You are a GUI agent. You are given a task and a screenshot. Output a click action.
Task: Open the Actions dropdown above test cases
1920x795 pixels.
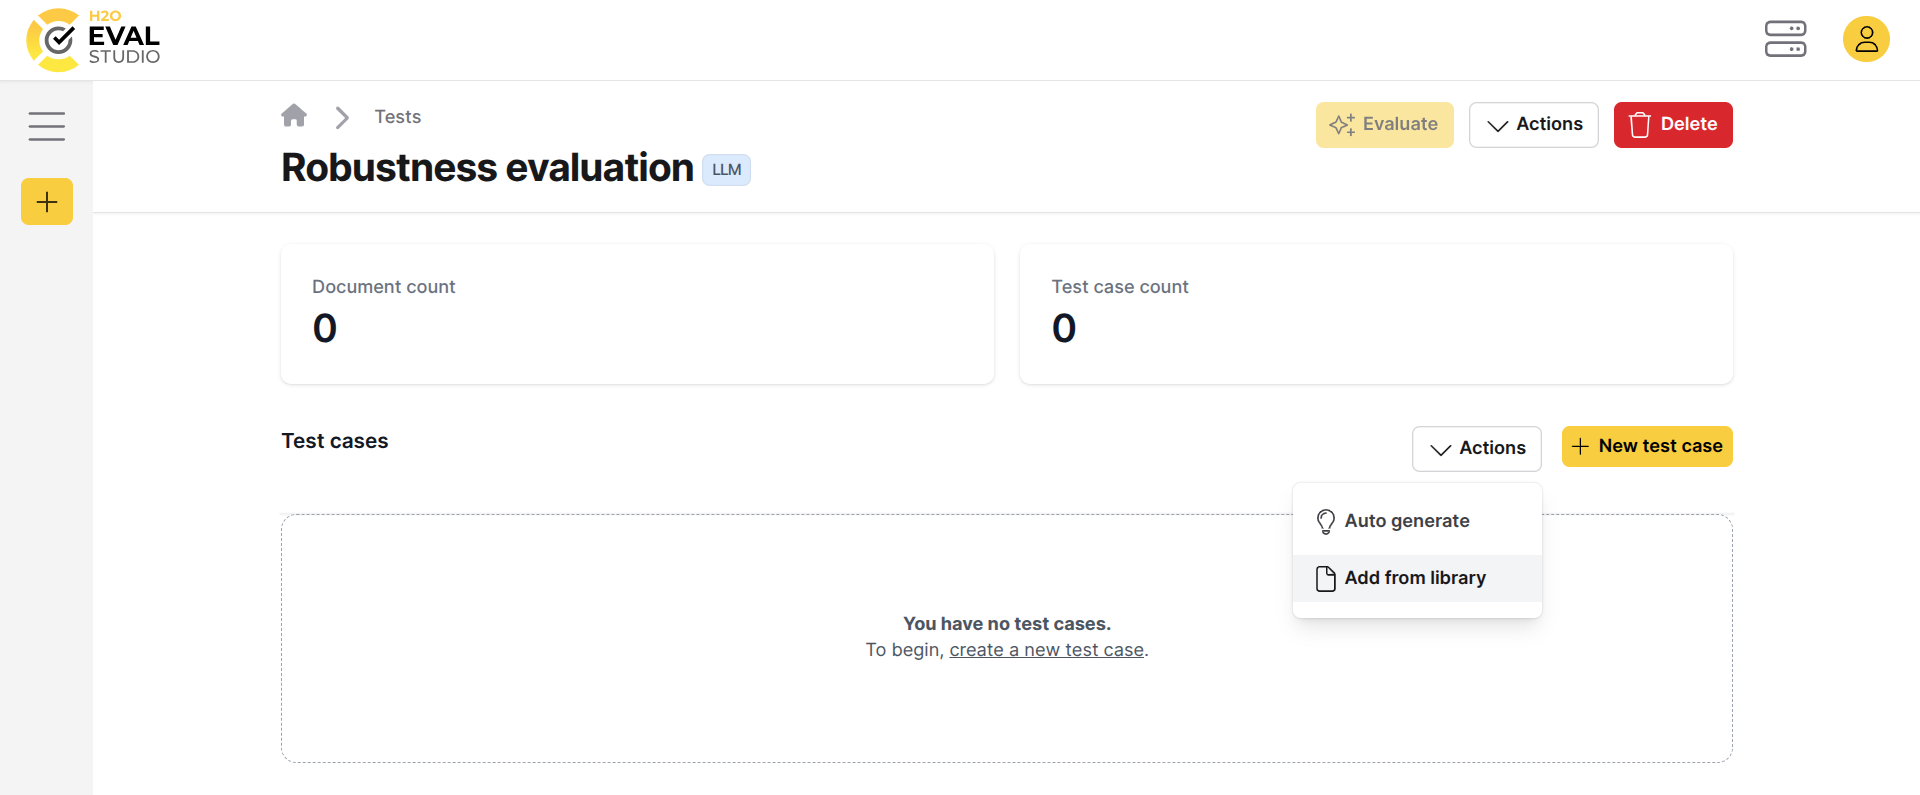click(1477, 448)
